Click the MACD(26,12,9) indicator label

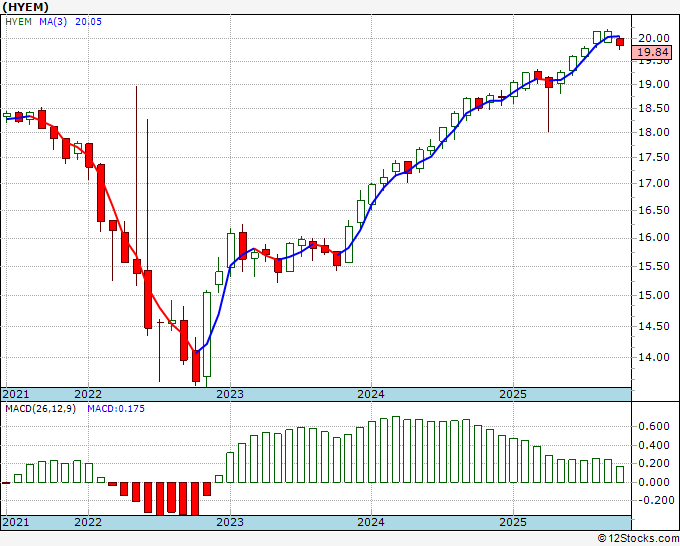[40, 409]
